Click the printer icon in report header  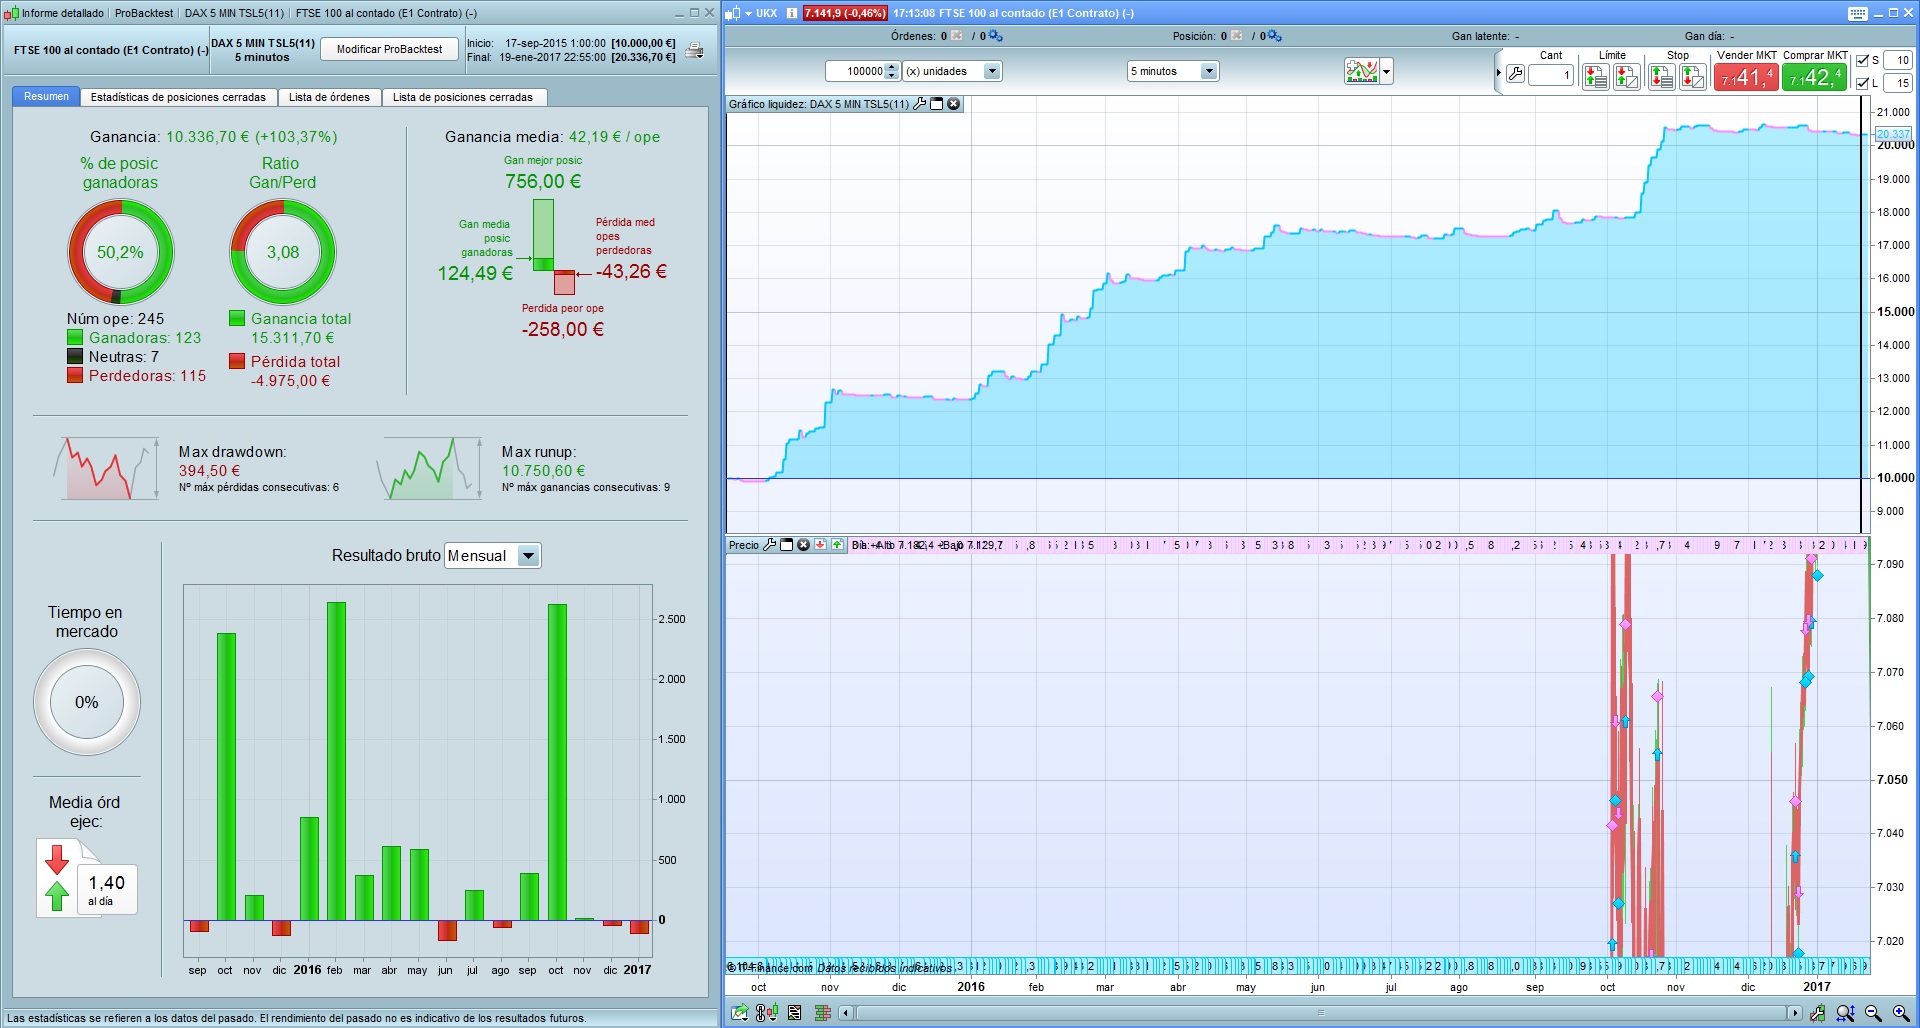(x=694, y=51)
